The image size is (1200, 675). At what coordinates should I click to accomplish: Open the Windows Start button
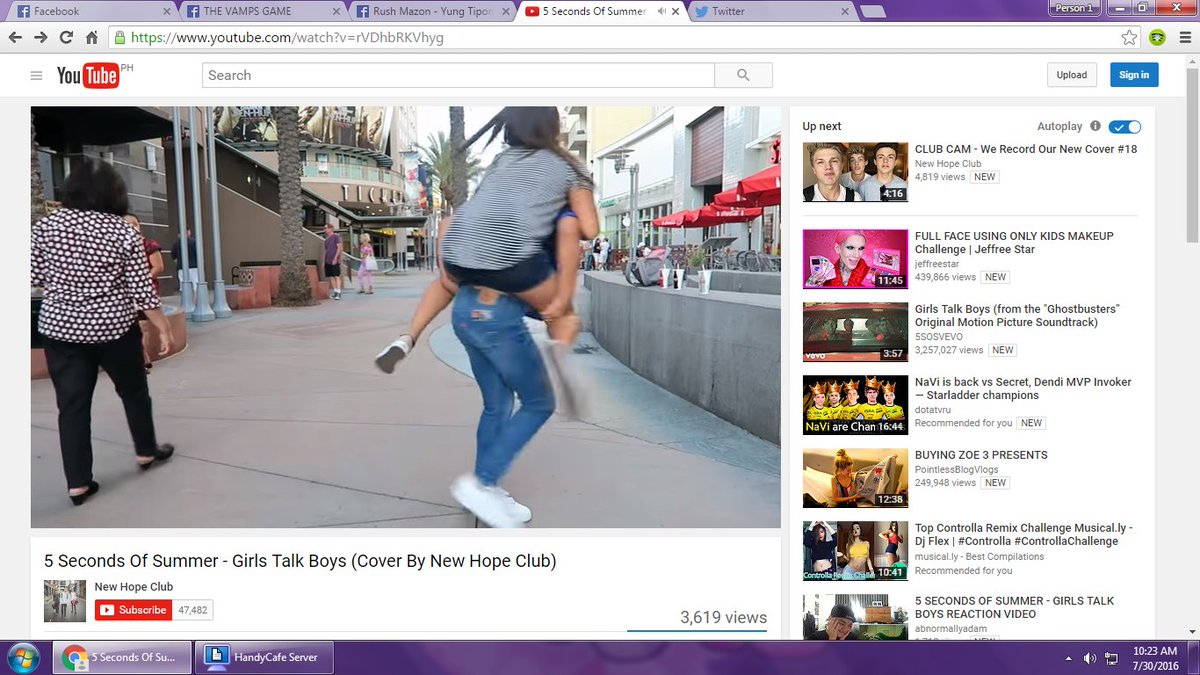[22, 657]
